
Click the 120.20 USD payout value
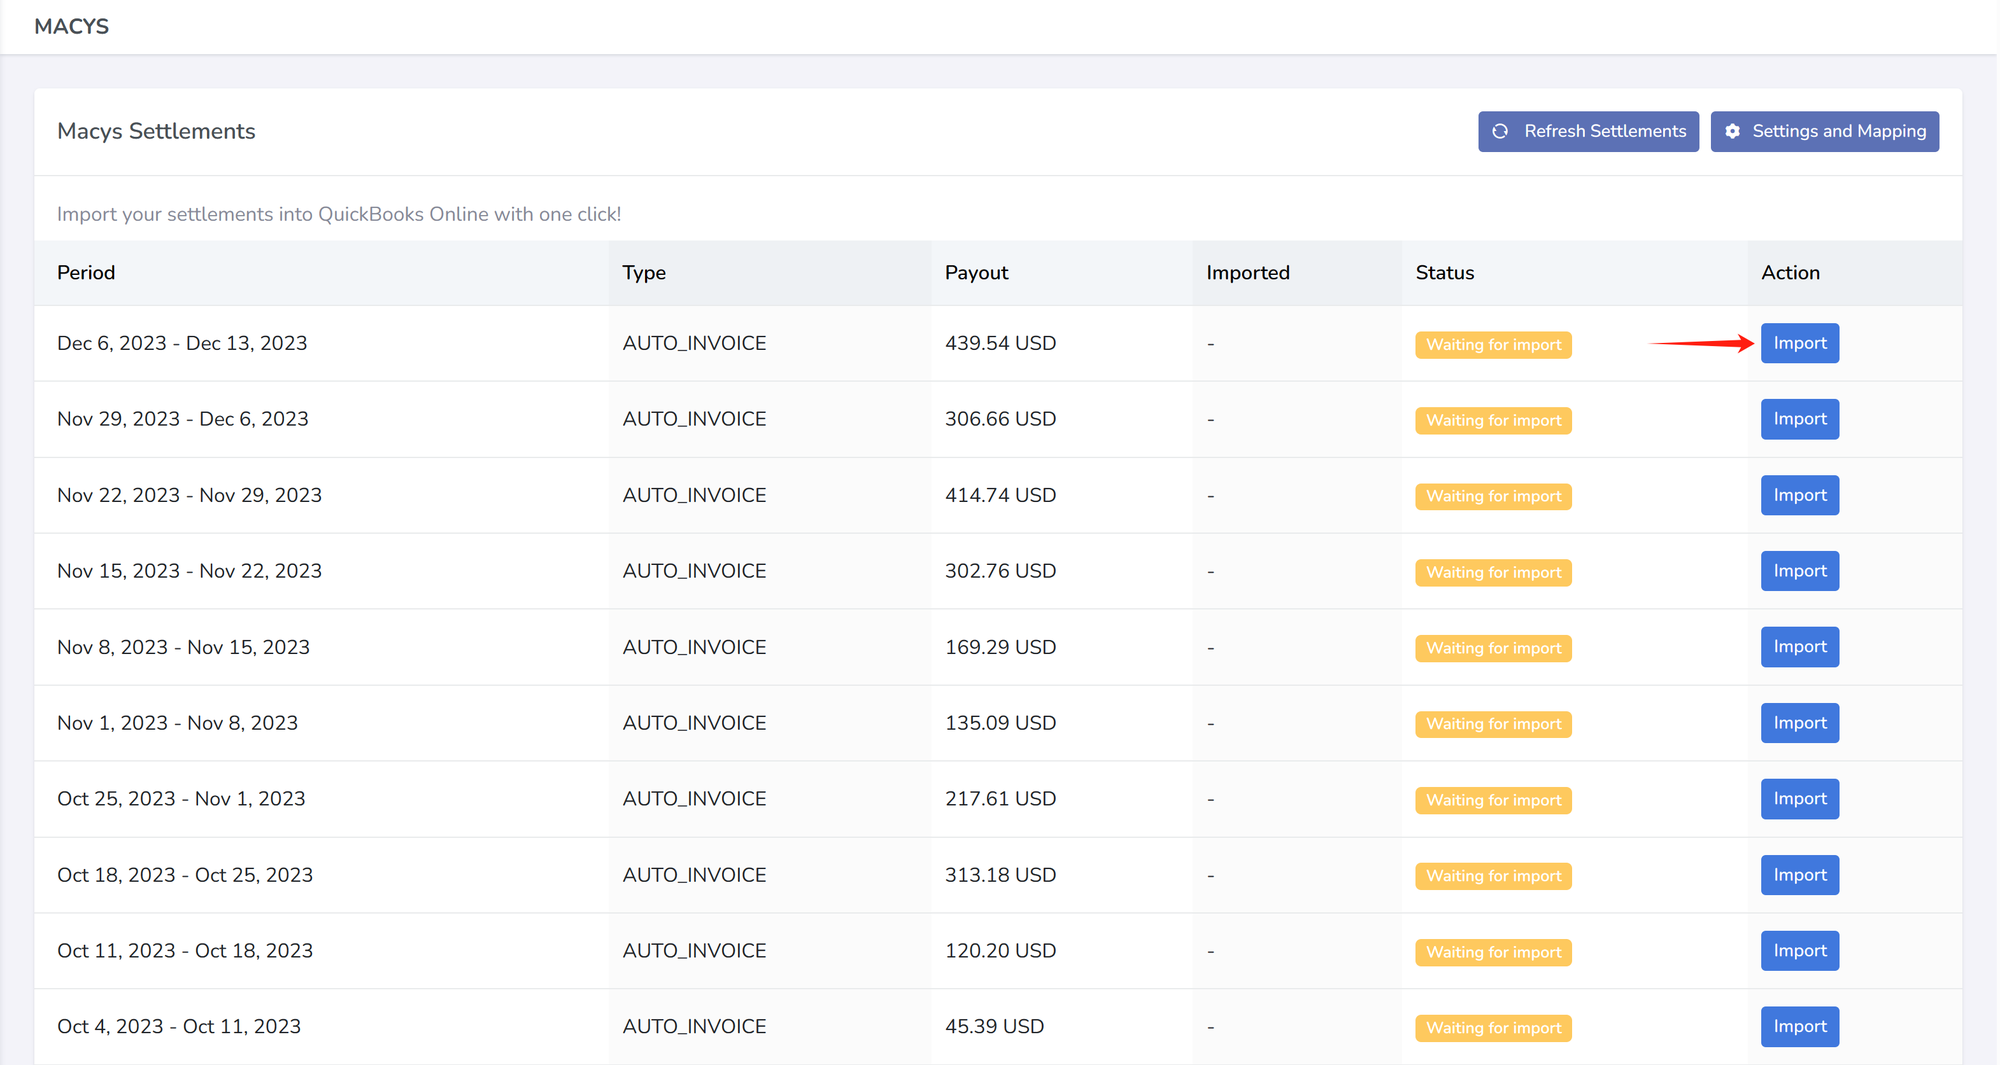[x=1000, y=951]
